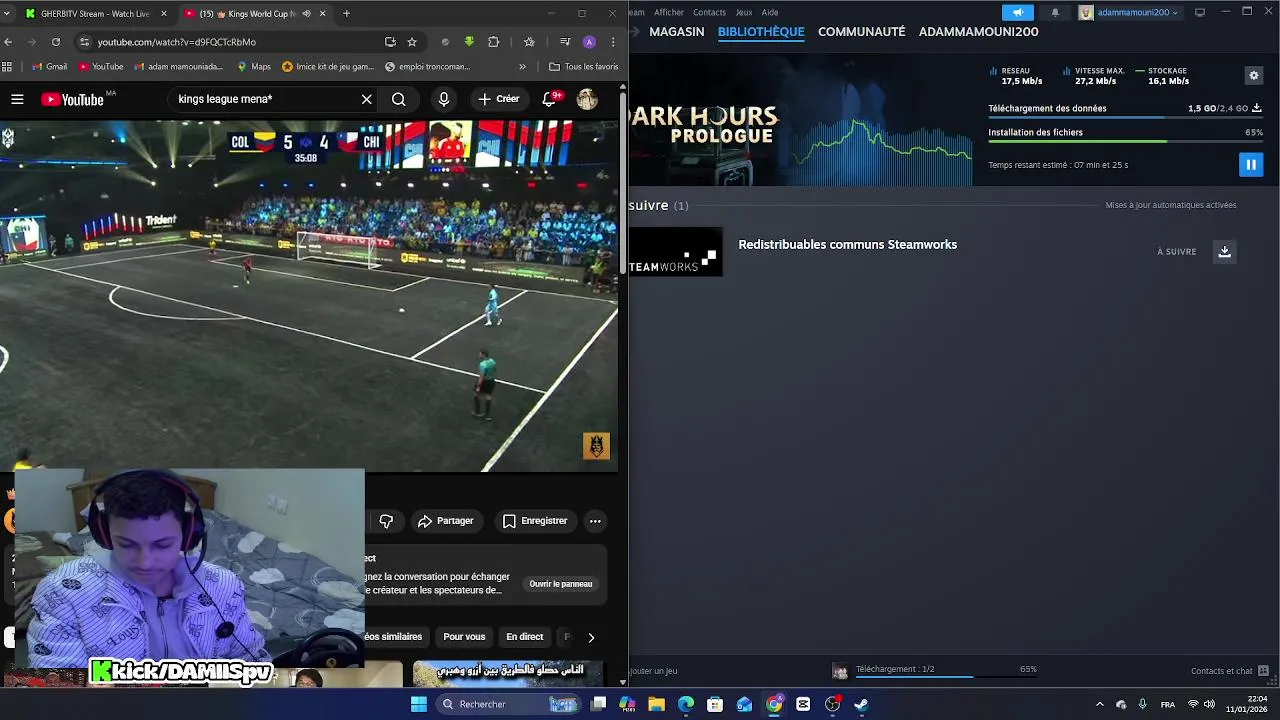Open the Maps bookmark
1280x720 pixels.
[254, 67]
